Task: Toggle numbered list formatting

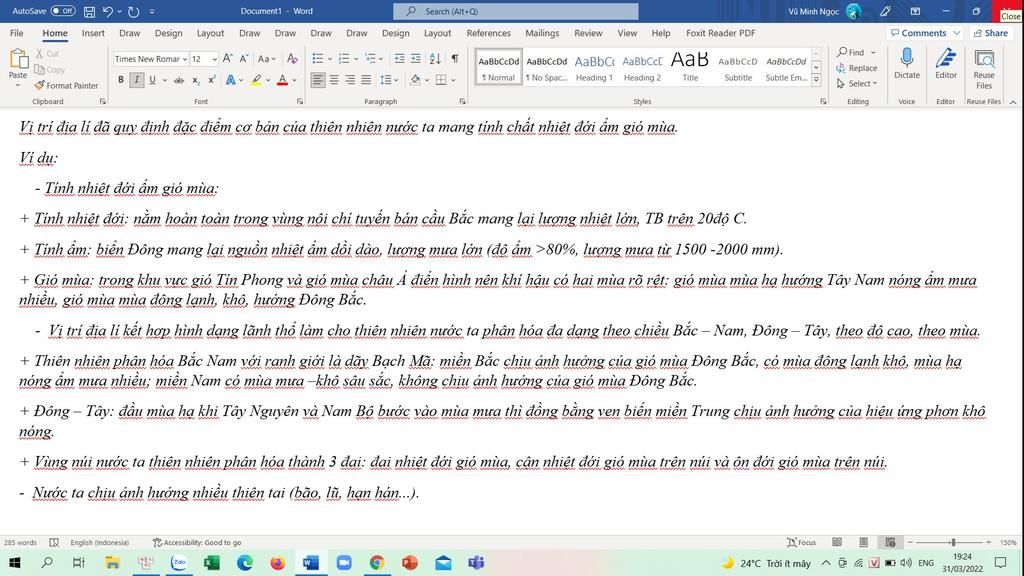Action: [x=344, y=59]
